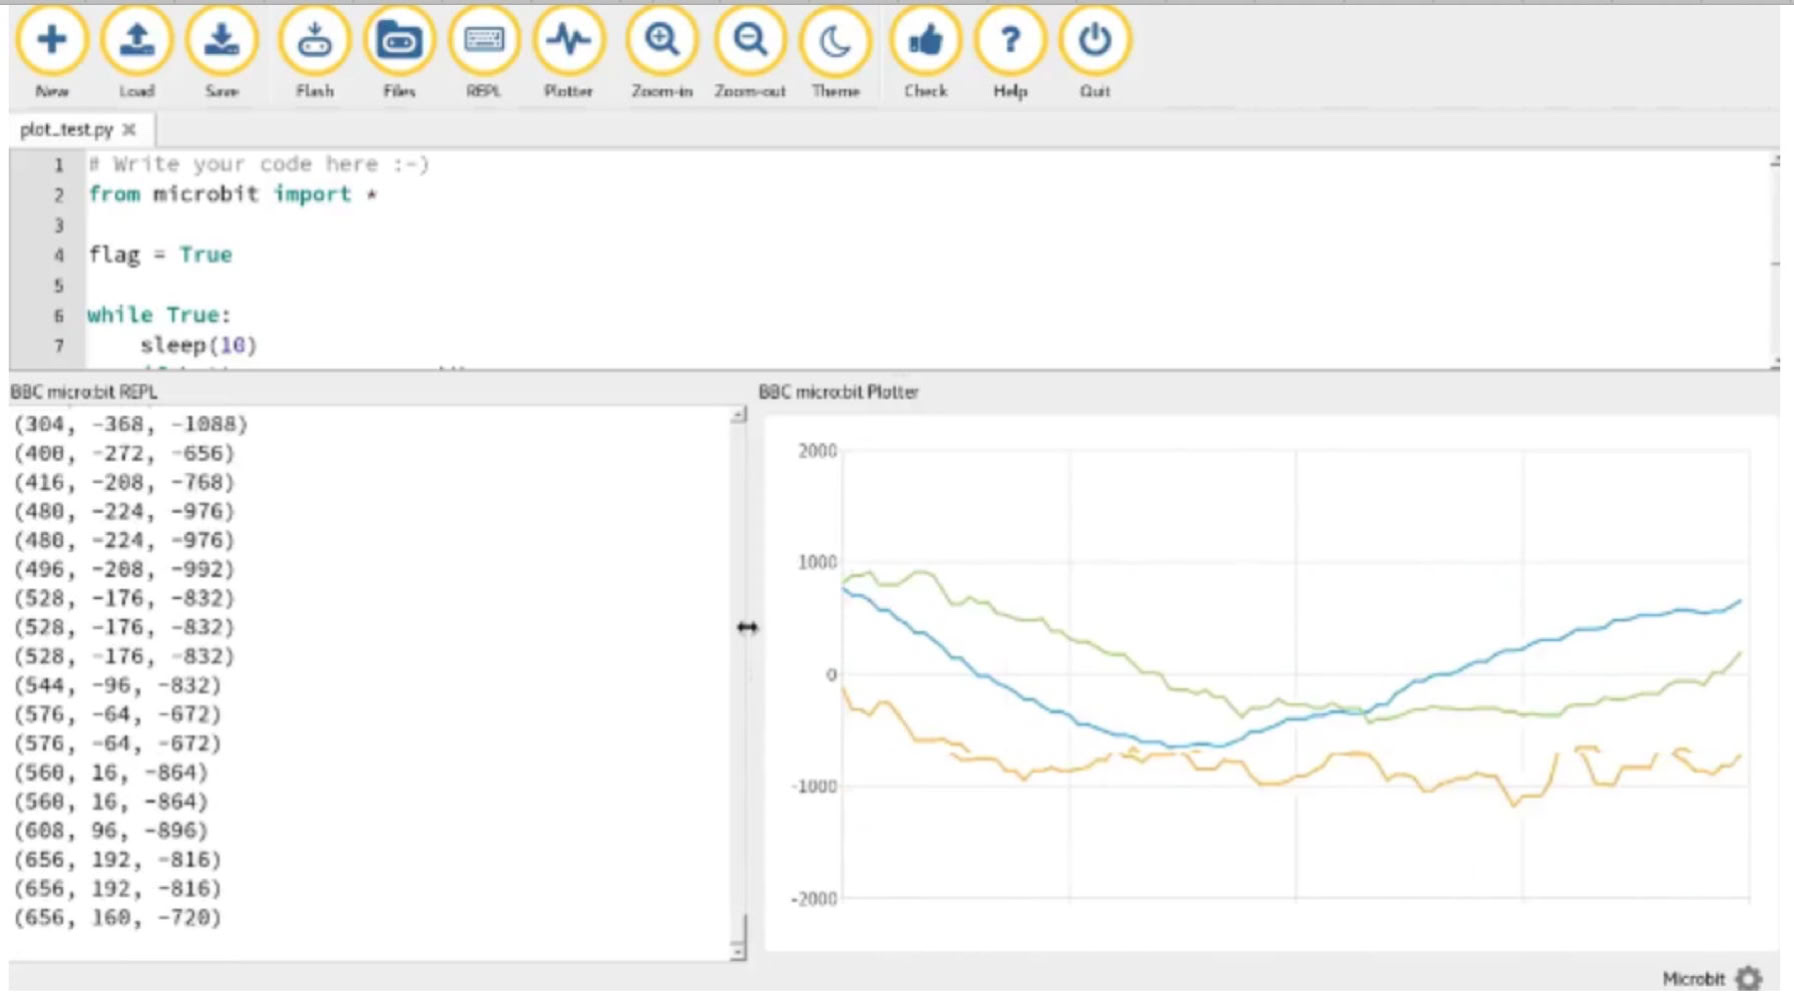Quit Mu using power icon
Screen dimensions: 1794x998
tap(1094, 42)
